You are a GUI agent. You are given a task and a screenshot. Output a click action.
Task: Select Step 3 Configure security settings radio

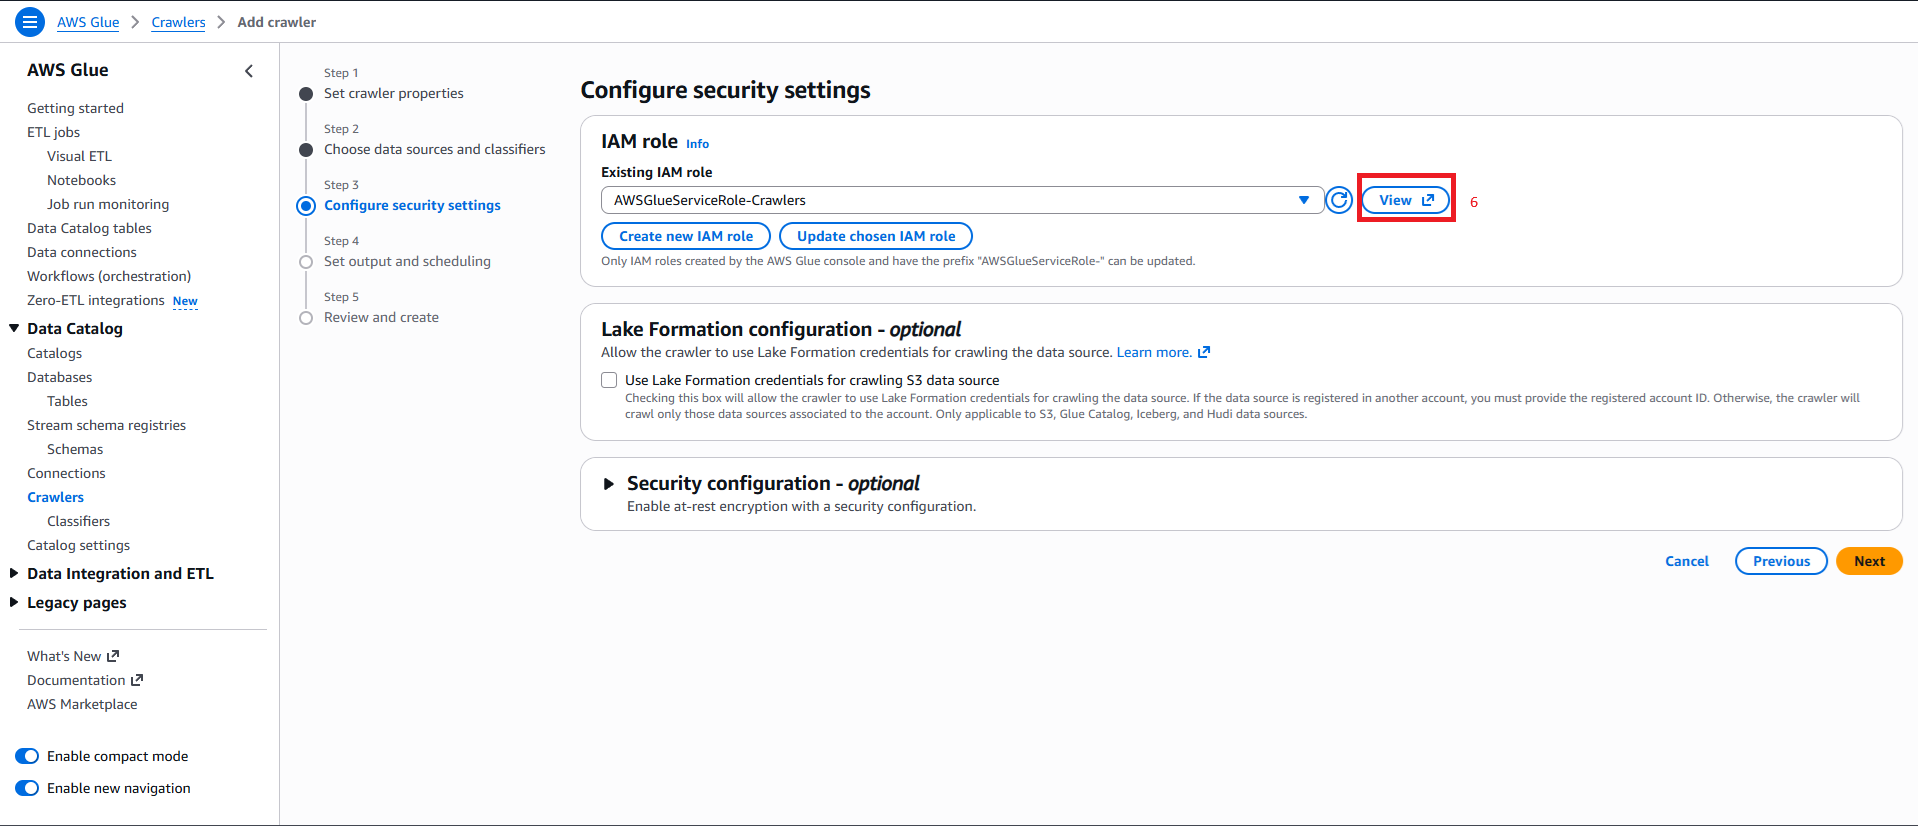coord(306,206)
